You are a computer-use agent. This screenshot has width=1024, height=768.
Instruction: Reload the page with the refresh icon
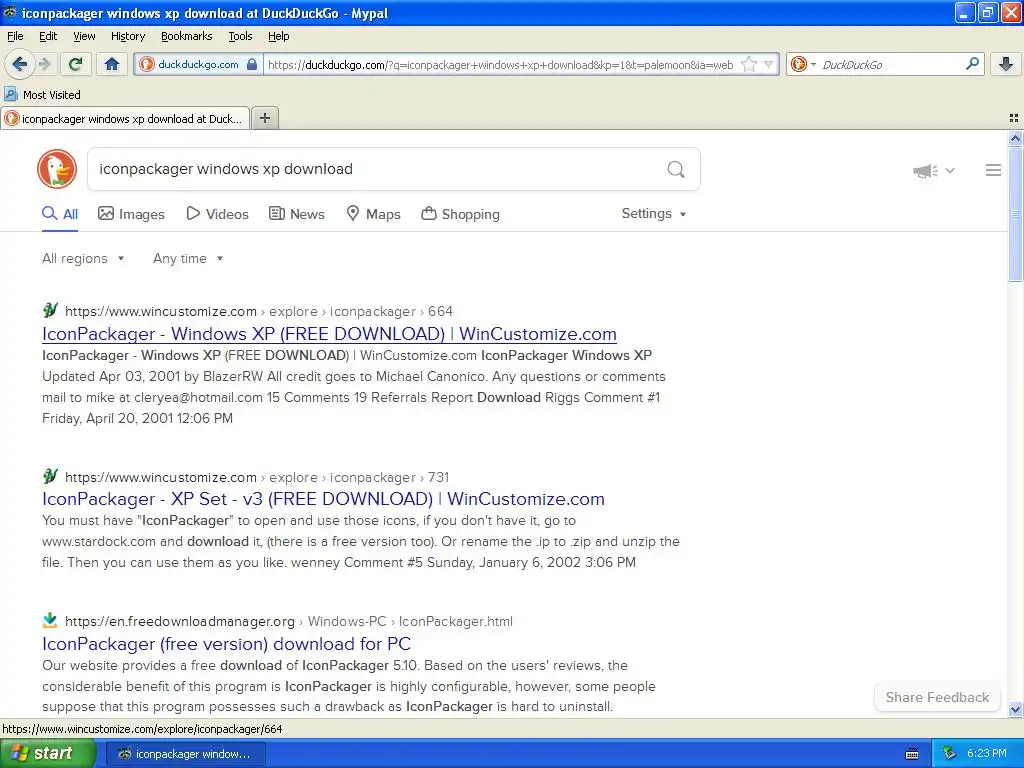pos(75,64)
